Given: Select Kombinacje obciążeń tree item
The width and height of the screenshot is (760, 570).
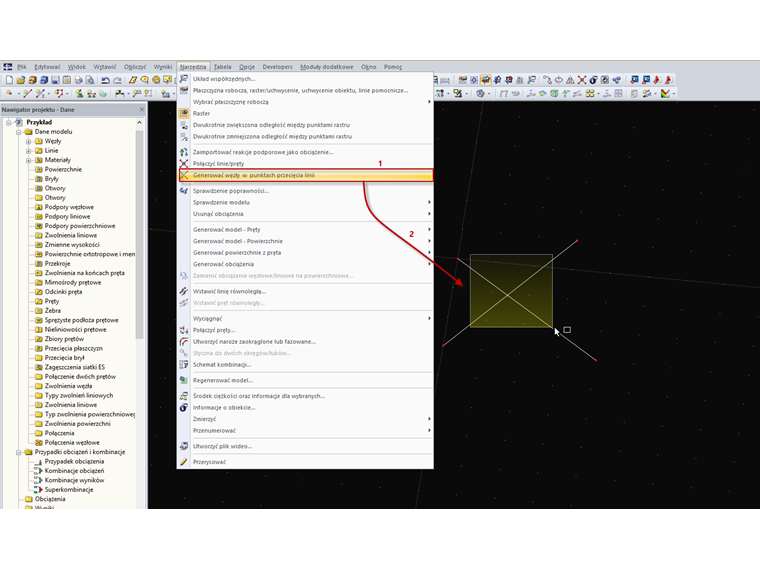Looking at the screenshot, I should coord(75,471).
